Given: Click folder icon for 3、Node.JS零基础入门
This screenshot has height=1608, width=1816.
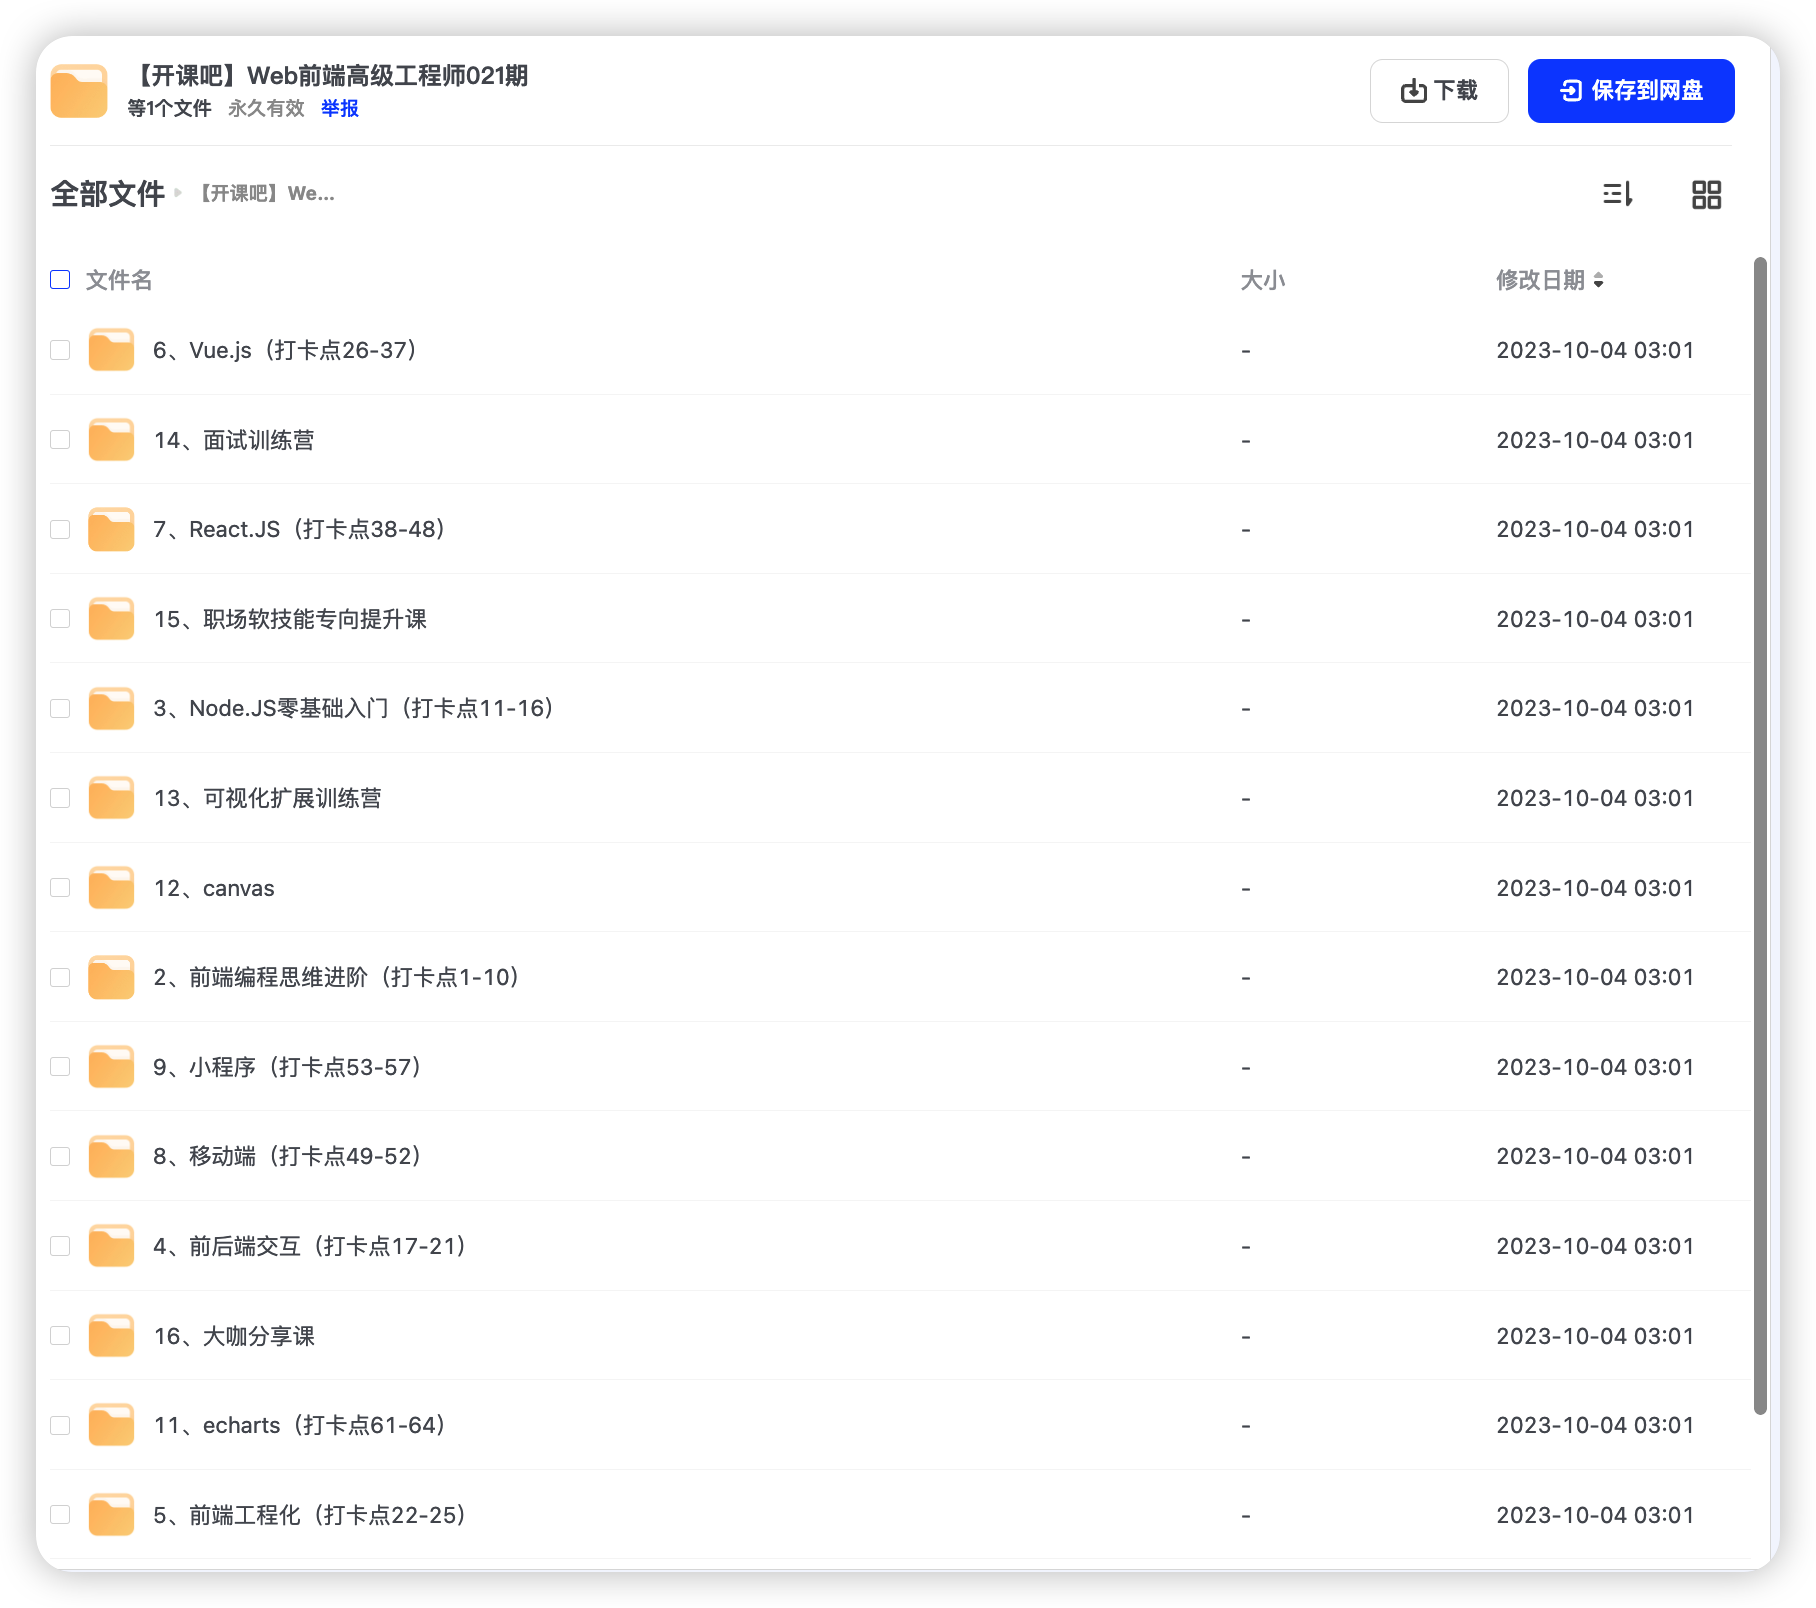Looking at the screenshot, I should pyautogui.click(x=111, y=708).
